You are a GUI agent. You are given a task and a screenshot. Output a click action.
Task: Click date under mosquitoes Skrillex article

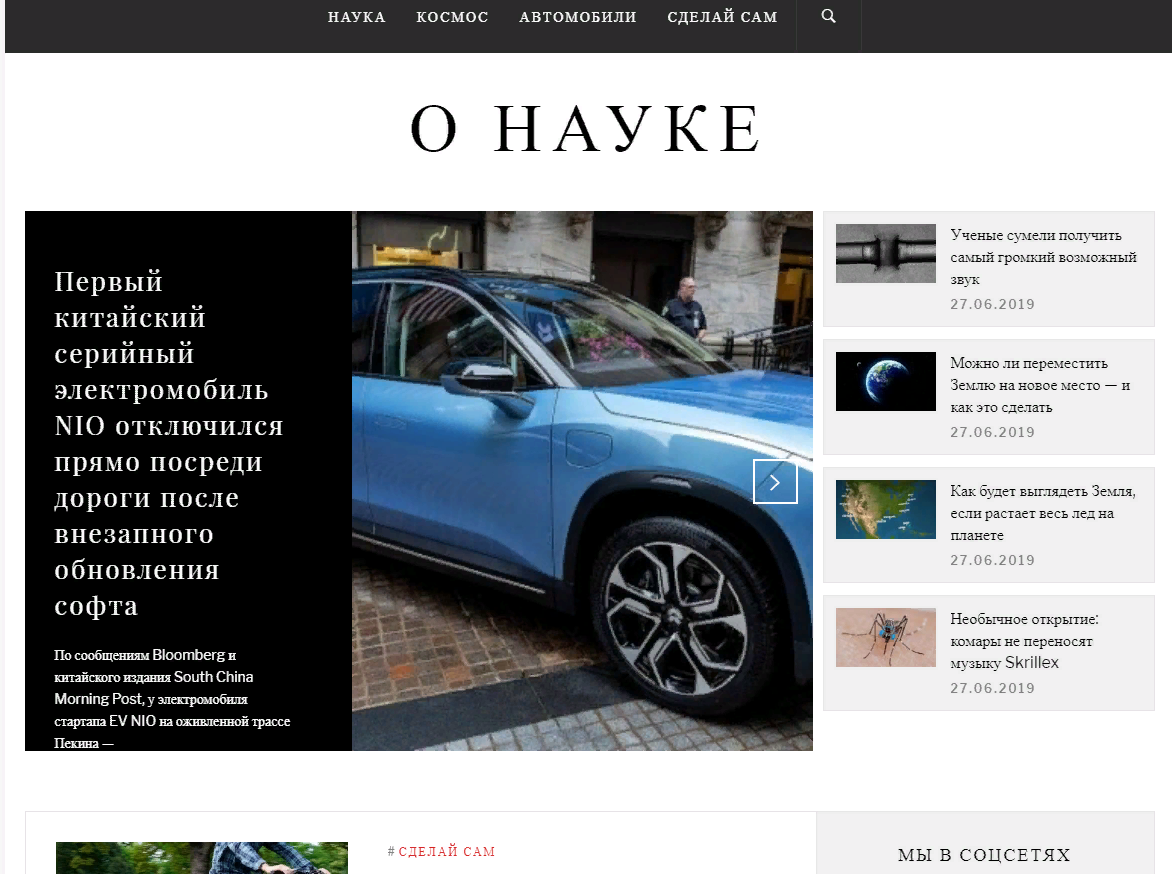point(992,688)
